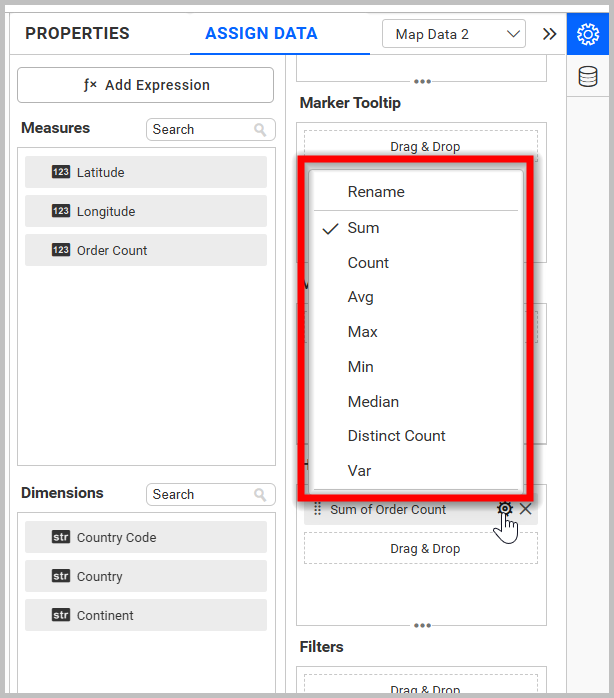Select Median in the aggregation menu
The height and width of the screenshot is (698, 614).
373,402
